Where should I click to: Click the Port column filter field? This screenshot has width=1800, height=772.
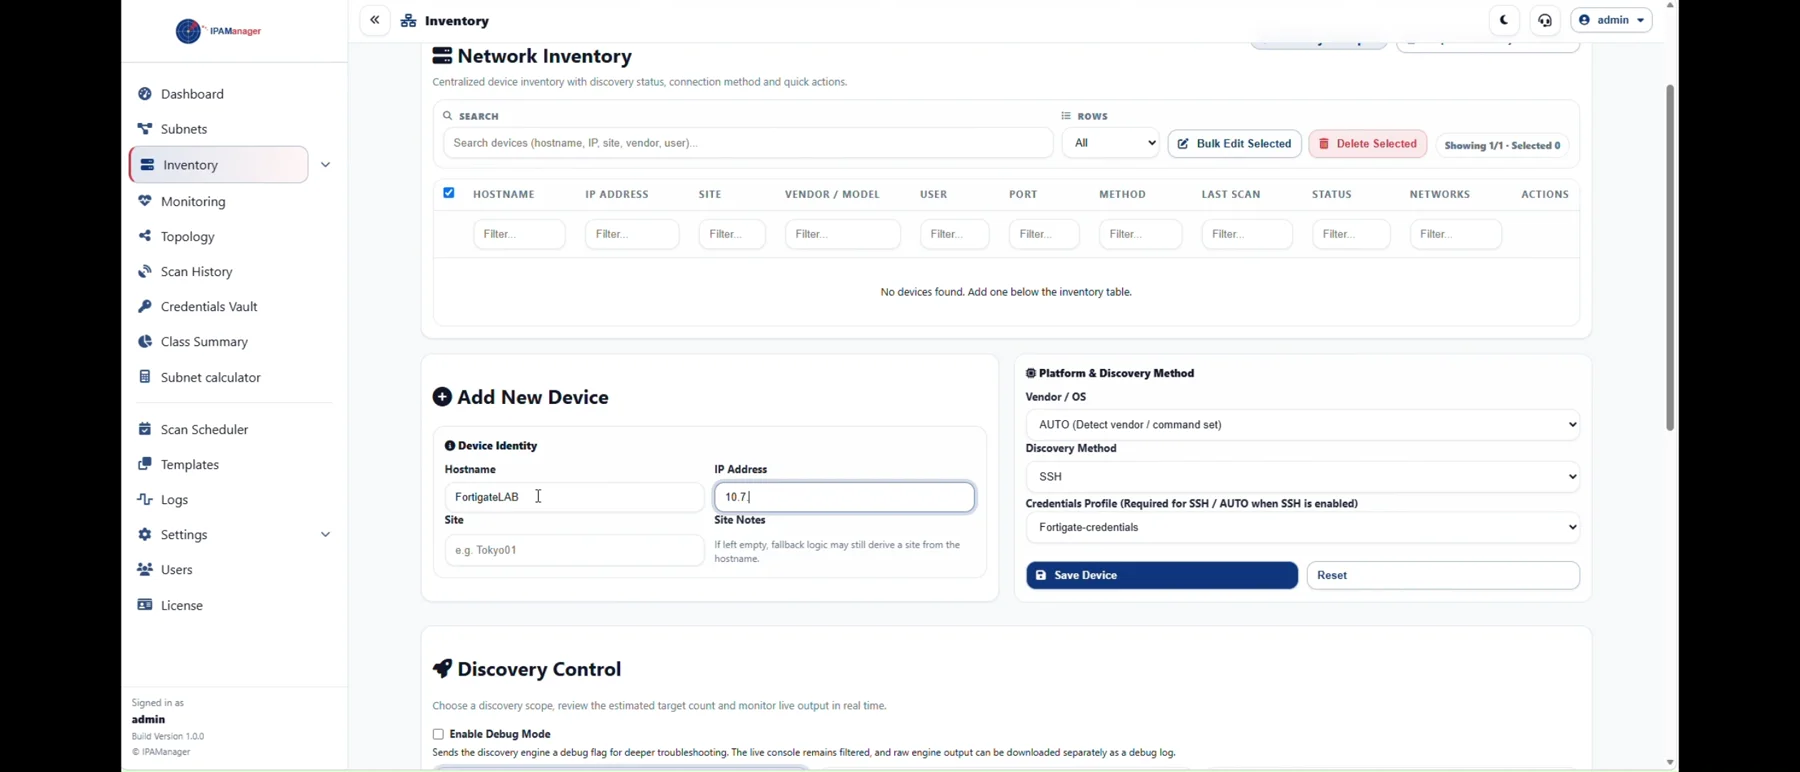coord(1044,234)
